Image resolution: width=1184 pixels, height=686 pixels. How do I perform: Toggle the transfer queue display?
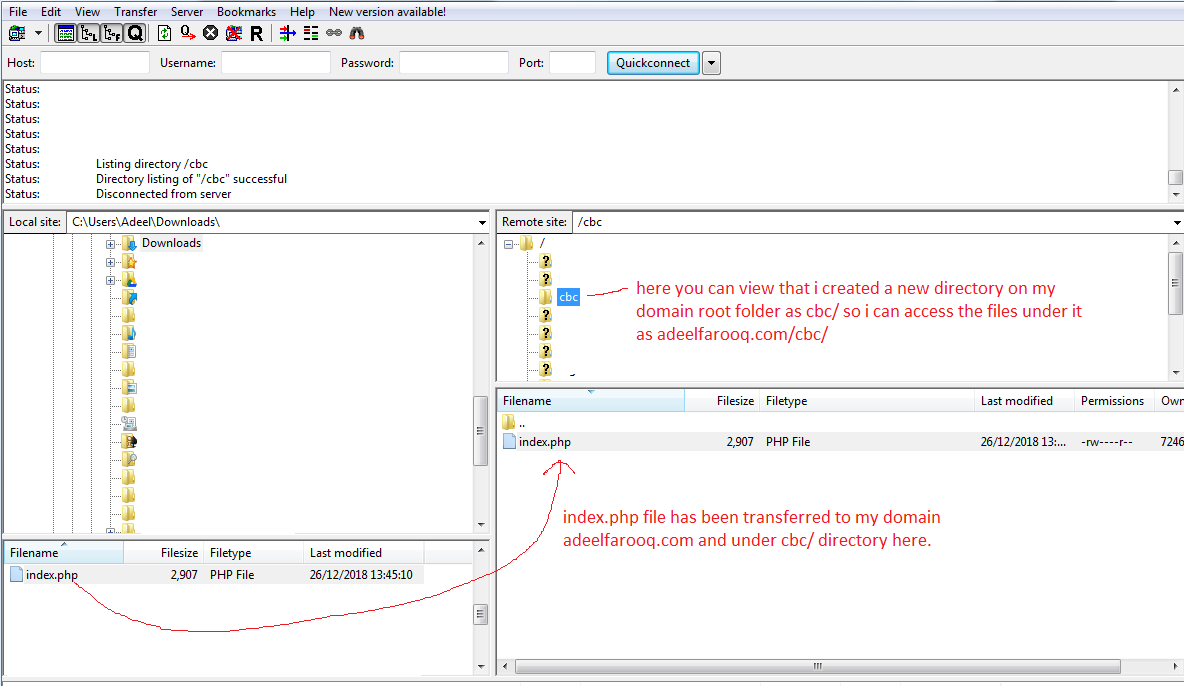point(135,33)
